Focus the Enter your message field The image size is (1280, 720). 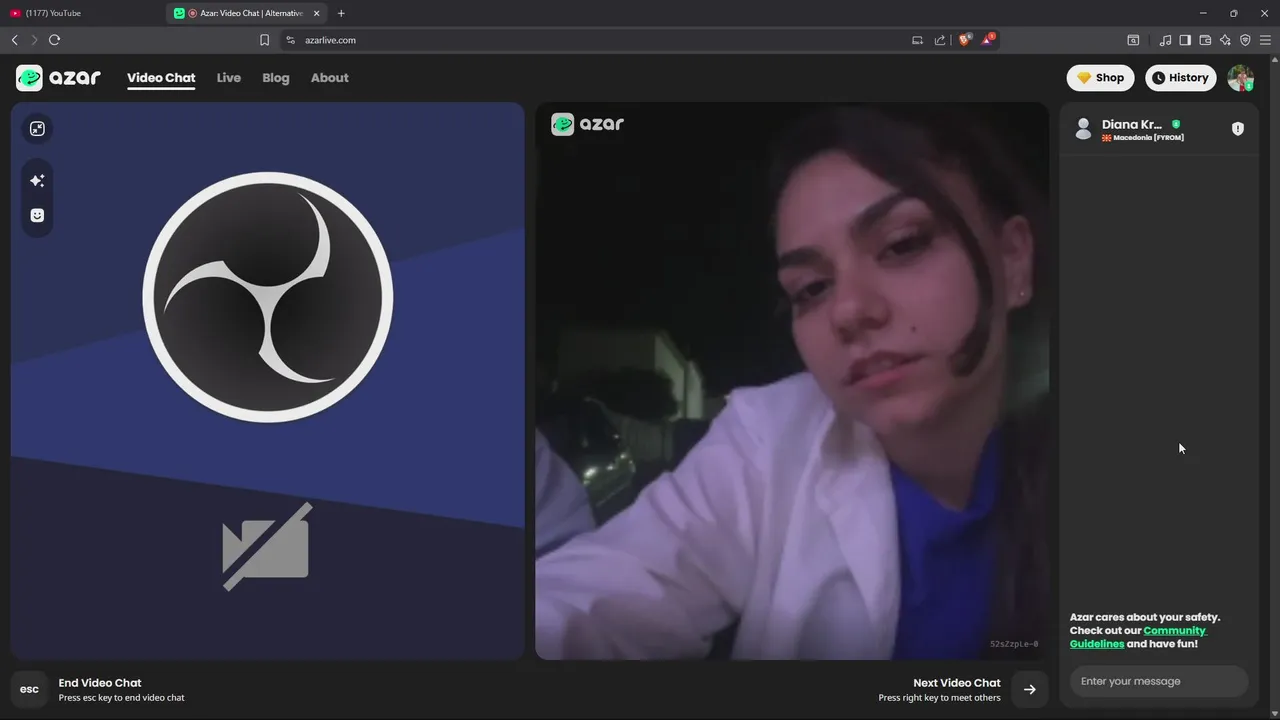[x=1159, y=681]
